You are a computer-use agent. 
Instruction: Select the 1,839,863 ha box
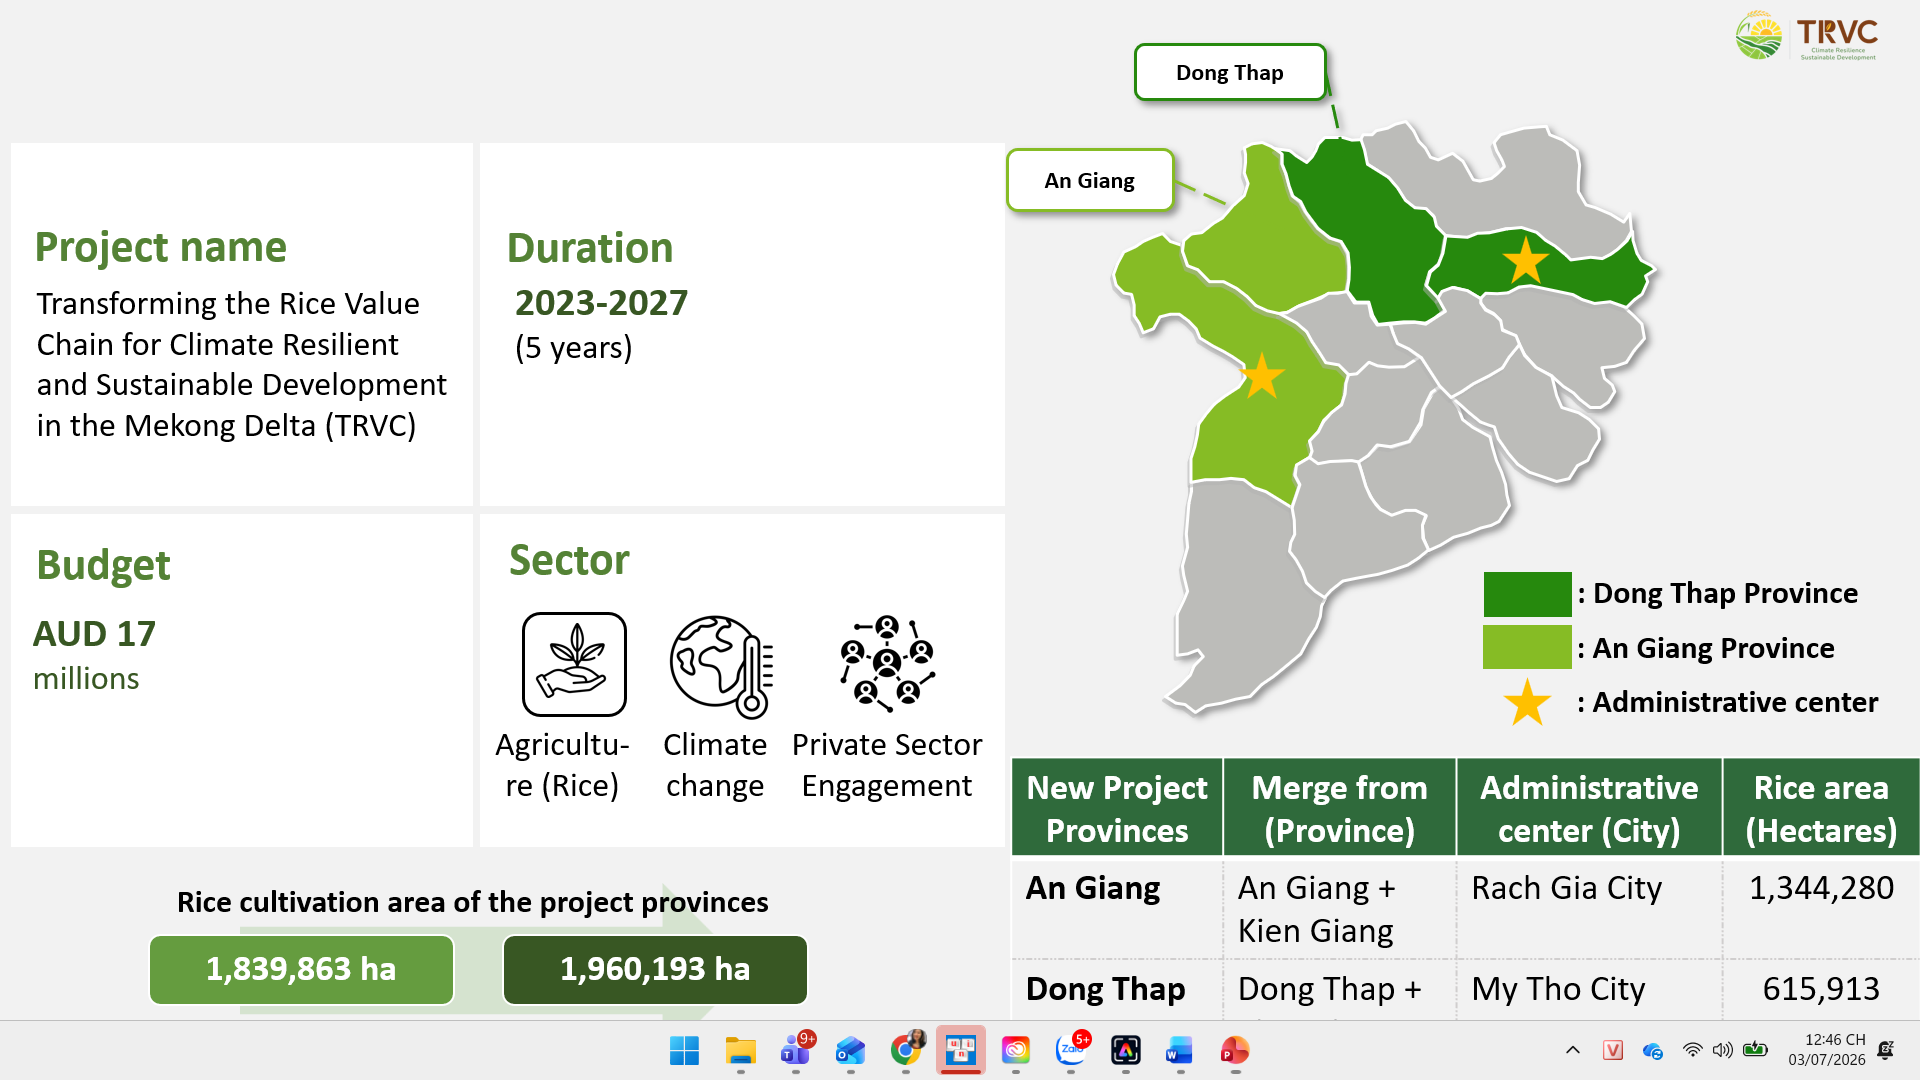coord(301,969)
